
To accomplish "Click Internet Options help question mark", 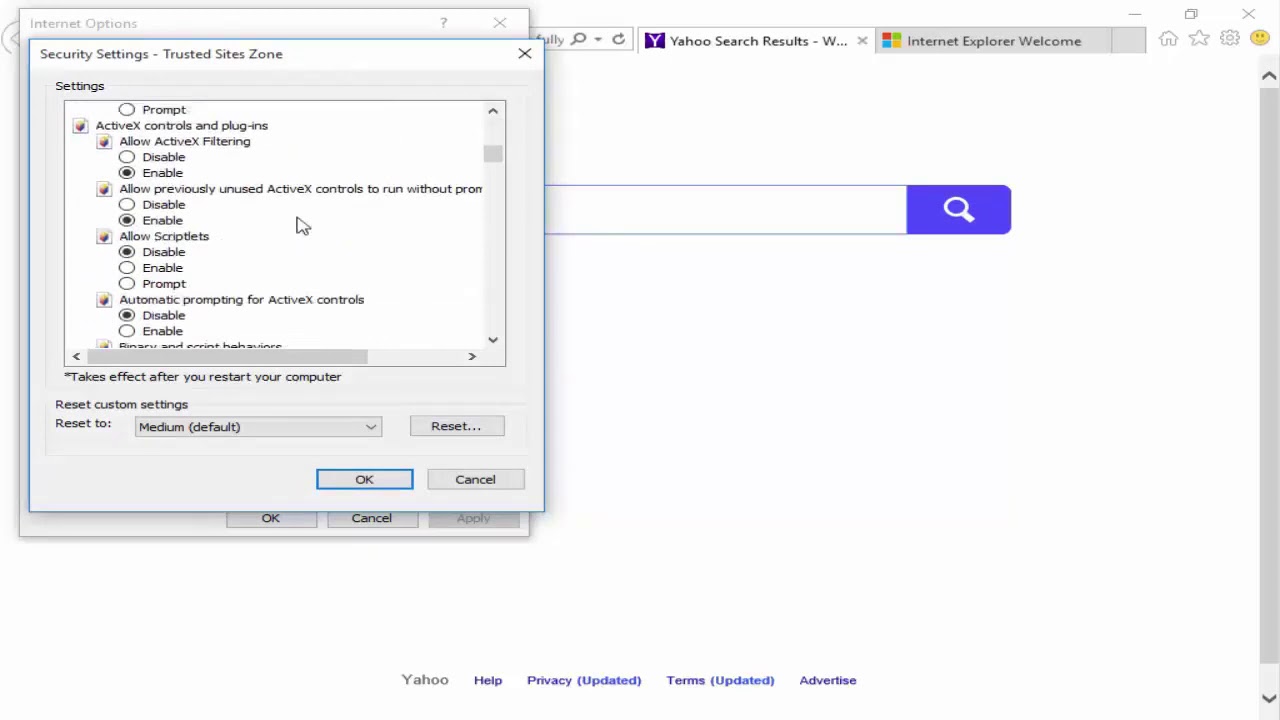I will pos(443,22).
